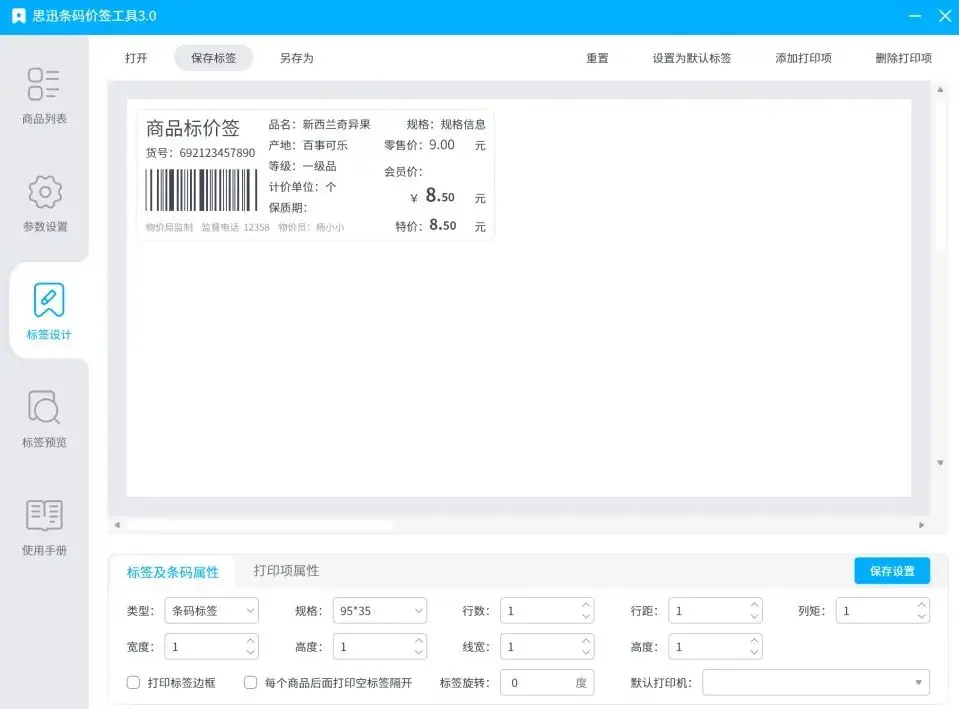Click the horizontal scrollbar thumb below the canvas

[x=259, y=525]
